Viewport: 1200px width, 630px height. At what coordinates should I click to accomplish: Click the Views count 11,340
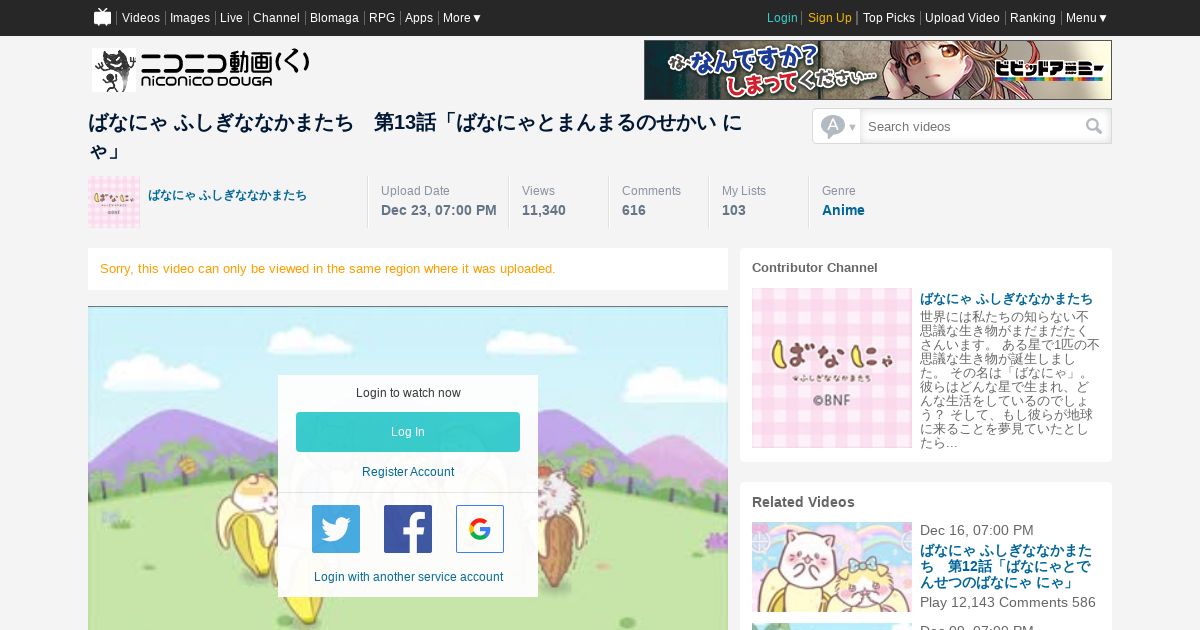[x=544, y=210]
